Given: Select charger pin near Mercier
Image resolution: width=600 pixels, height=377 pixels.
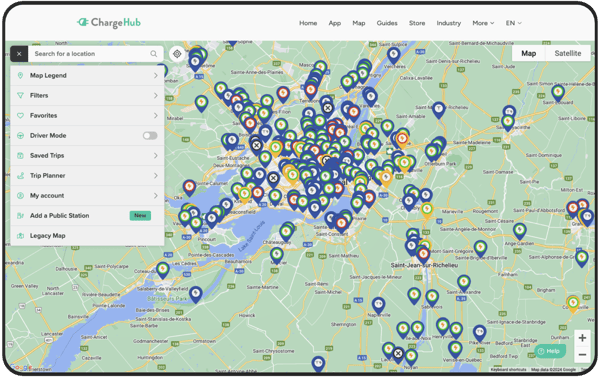Looking at the screenshot, I should point(277,256).
